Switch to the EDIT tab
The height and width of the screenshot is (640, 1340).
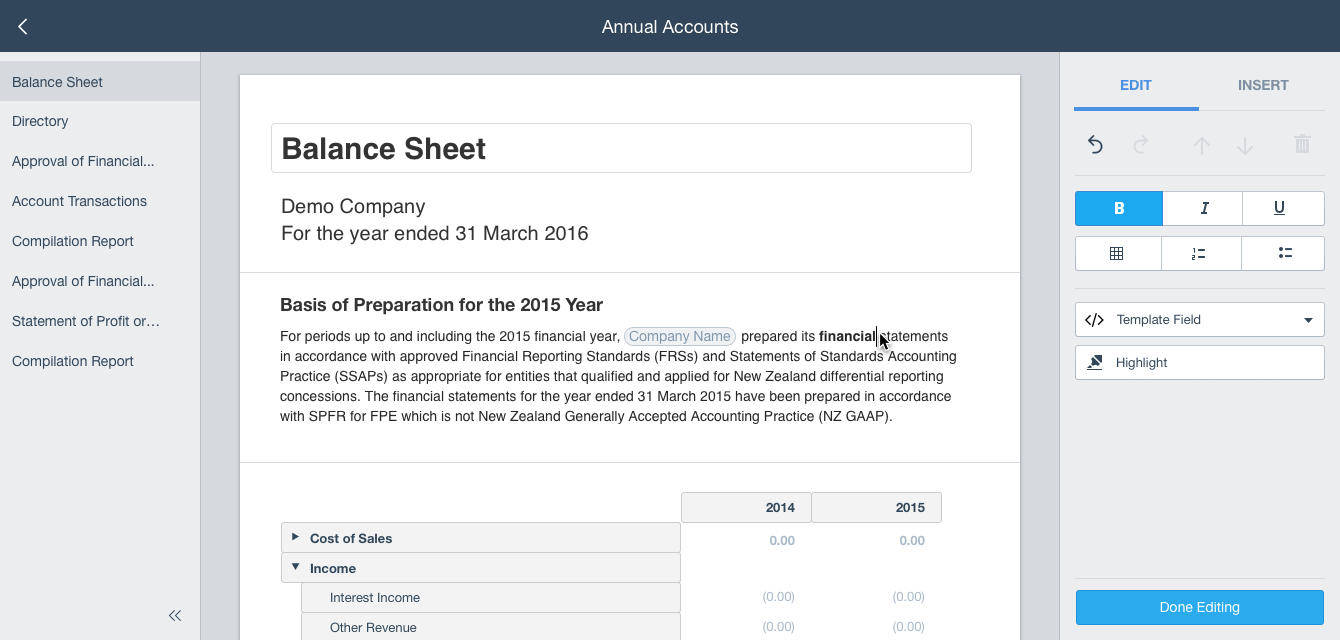[1136, 85]
